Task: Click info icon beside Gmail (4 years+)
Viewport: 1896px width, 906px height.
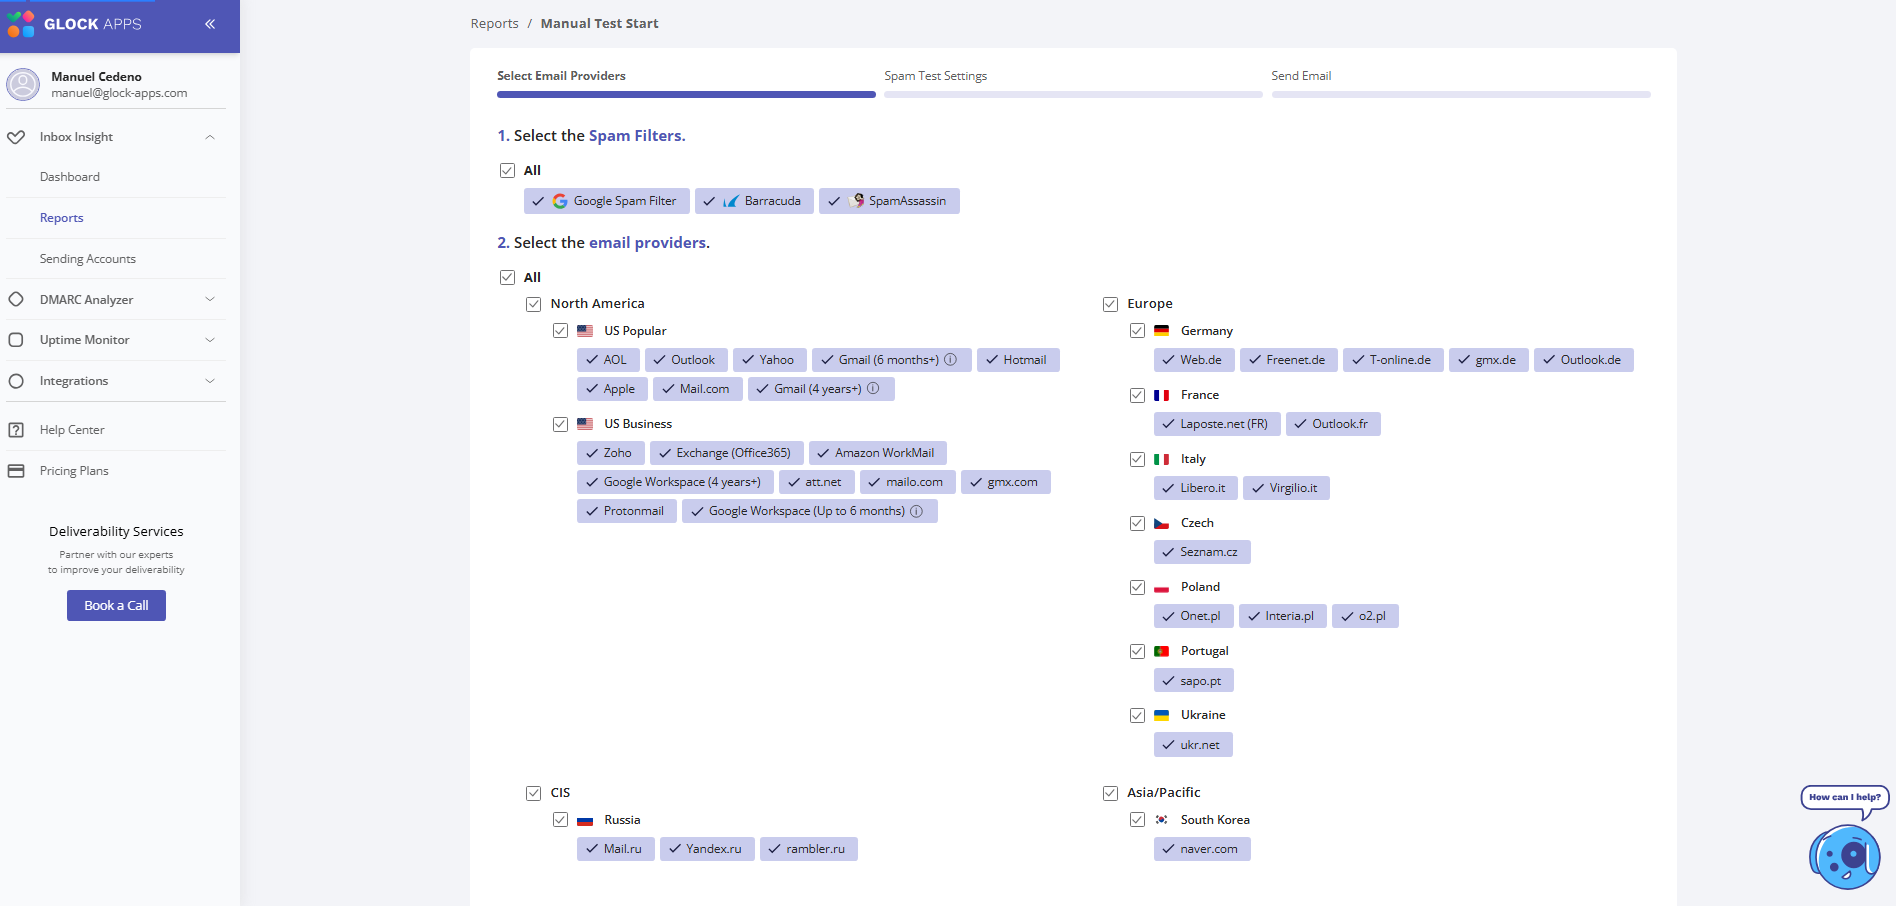Action: tap(873, 388)
